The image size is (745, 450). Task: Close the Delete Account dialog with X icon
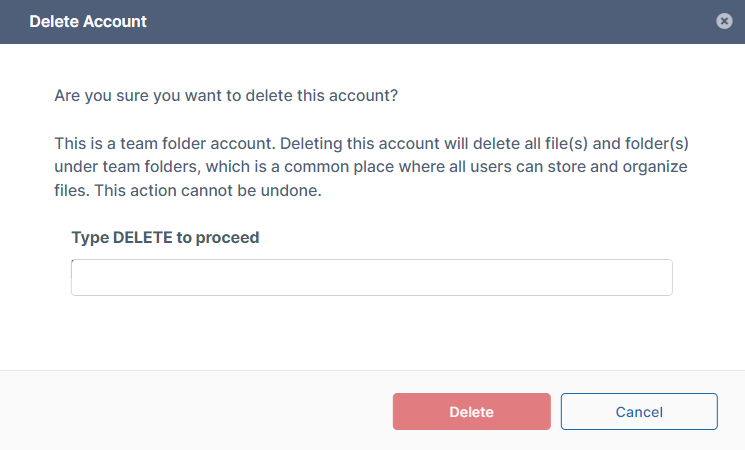coord(724,21)
